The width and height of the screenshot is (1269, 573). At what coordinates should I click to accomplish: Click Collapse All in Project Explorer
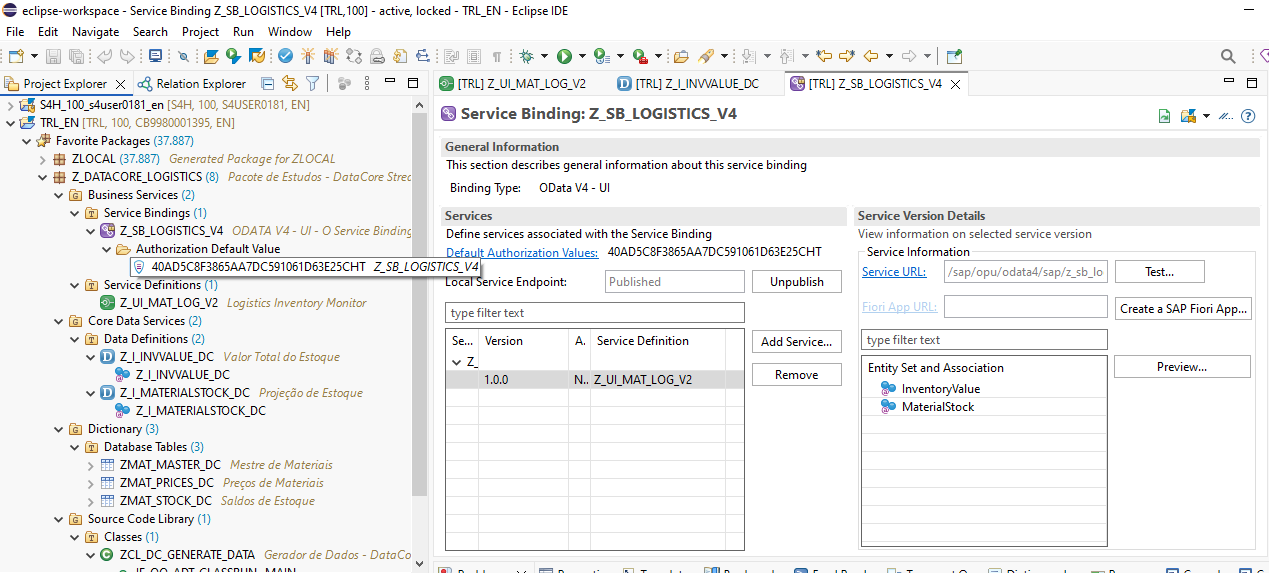pyautogui.click(x=268, y=84)
